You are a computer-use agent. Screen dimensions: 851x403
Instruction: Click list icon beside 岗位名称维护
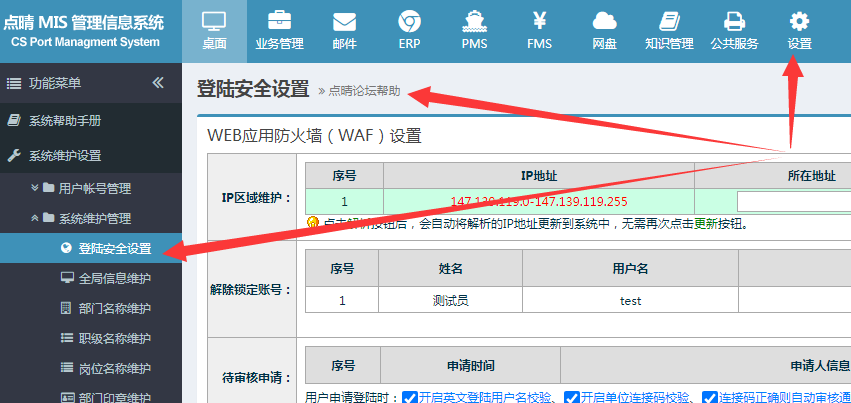click(x=67, y=368)
